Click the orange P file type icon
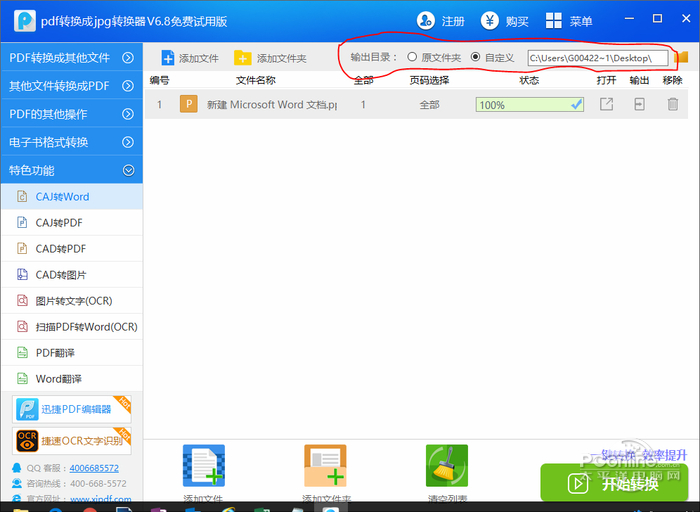Screen dimensions: 700x512 tap(189, 104)
